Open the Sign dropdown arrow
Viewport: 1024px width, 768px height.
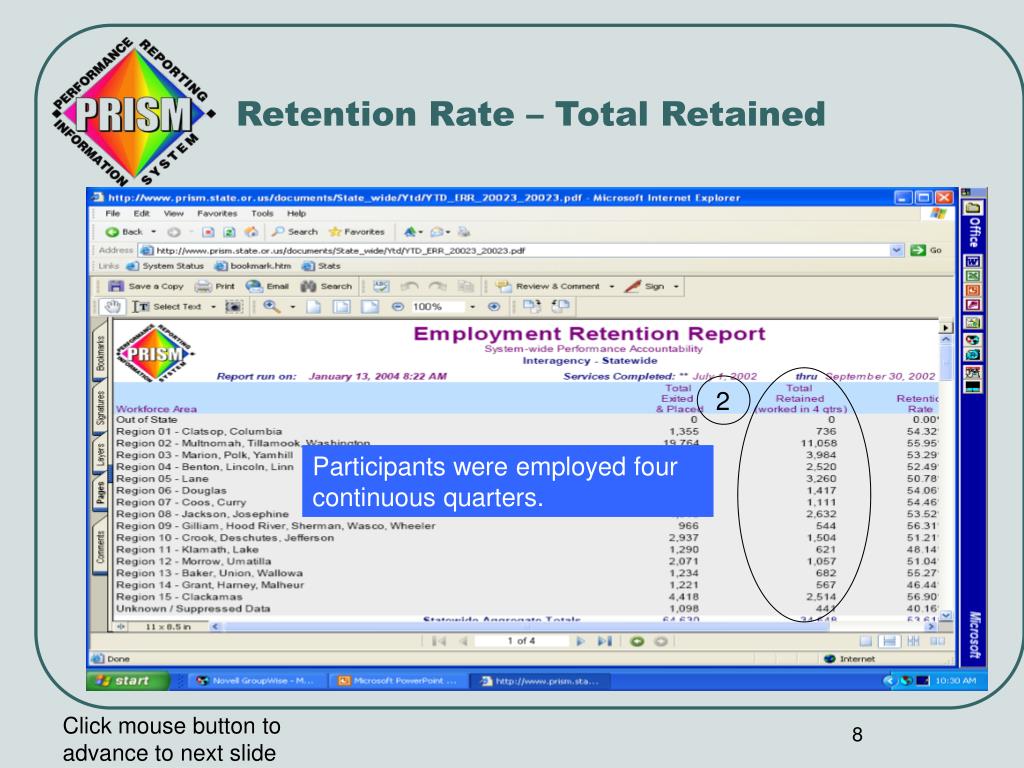(x=676, y=287)
